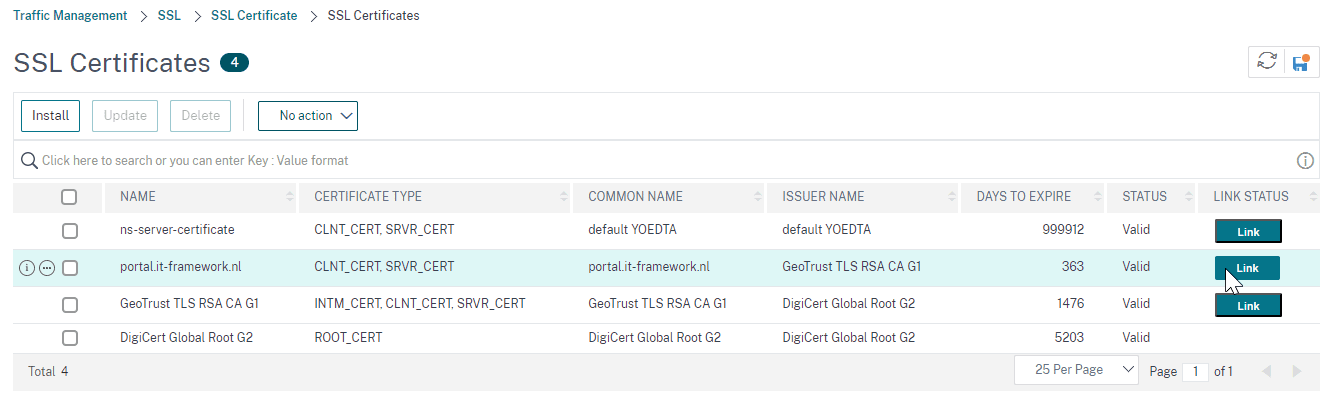Click the ROOT_CERT certificate type cell

[x=348, y=338]
